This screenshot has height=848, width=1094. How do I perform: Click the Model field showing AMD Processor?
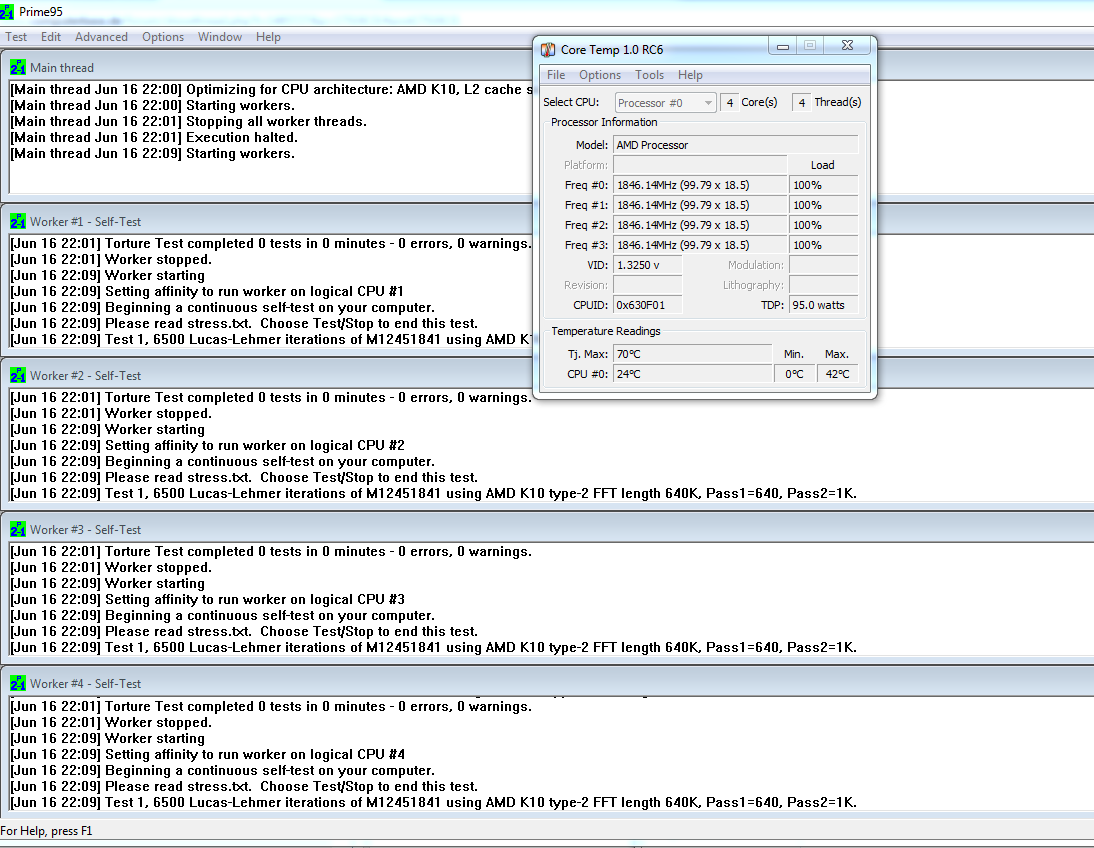coord(735,145)
